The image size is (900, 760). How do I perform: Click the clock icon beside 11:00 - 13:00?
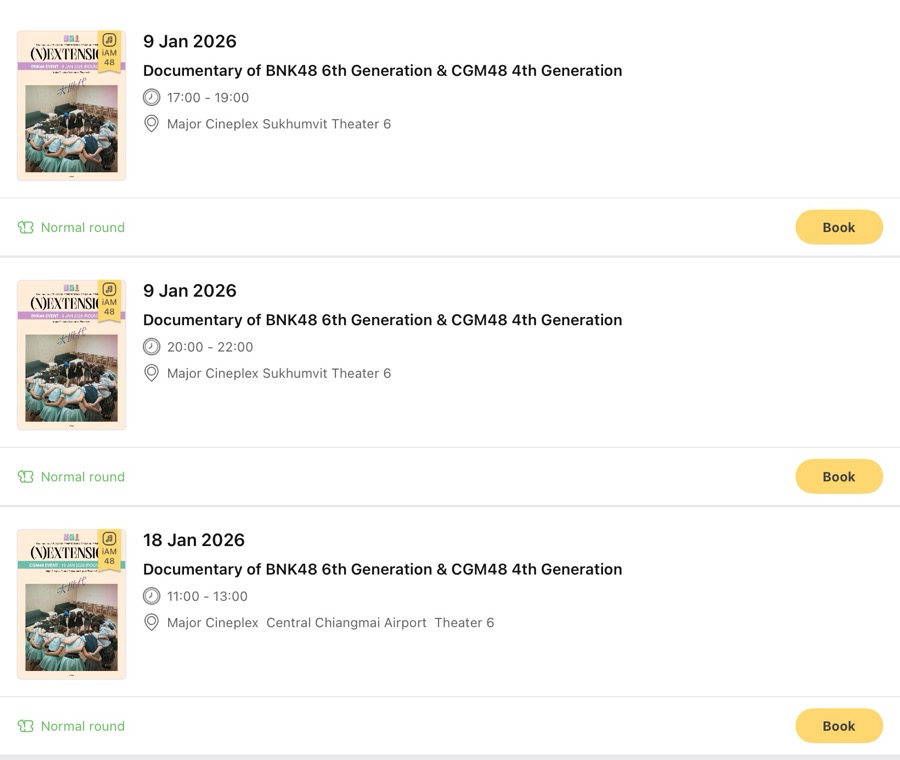151,596
